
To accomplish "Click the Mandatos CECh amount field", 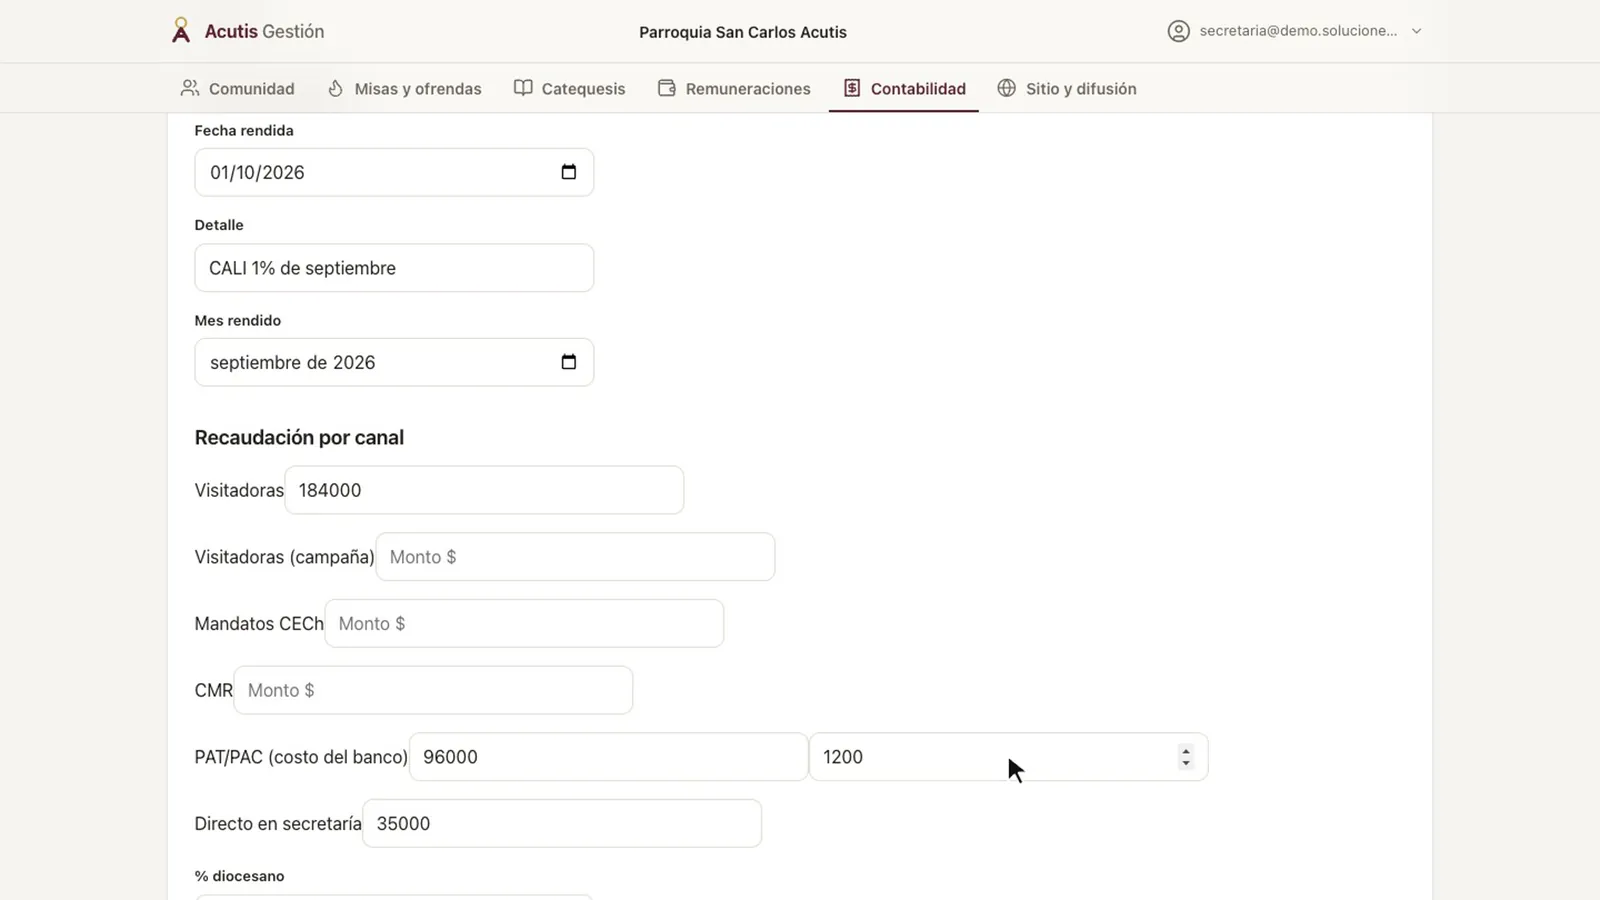I will coord(524,623).
